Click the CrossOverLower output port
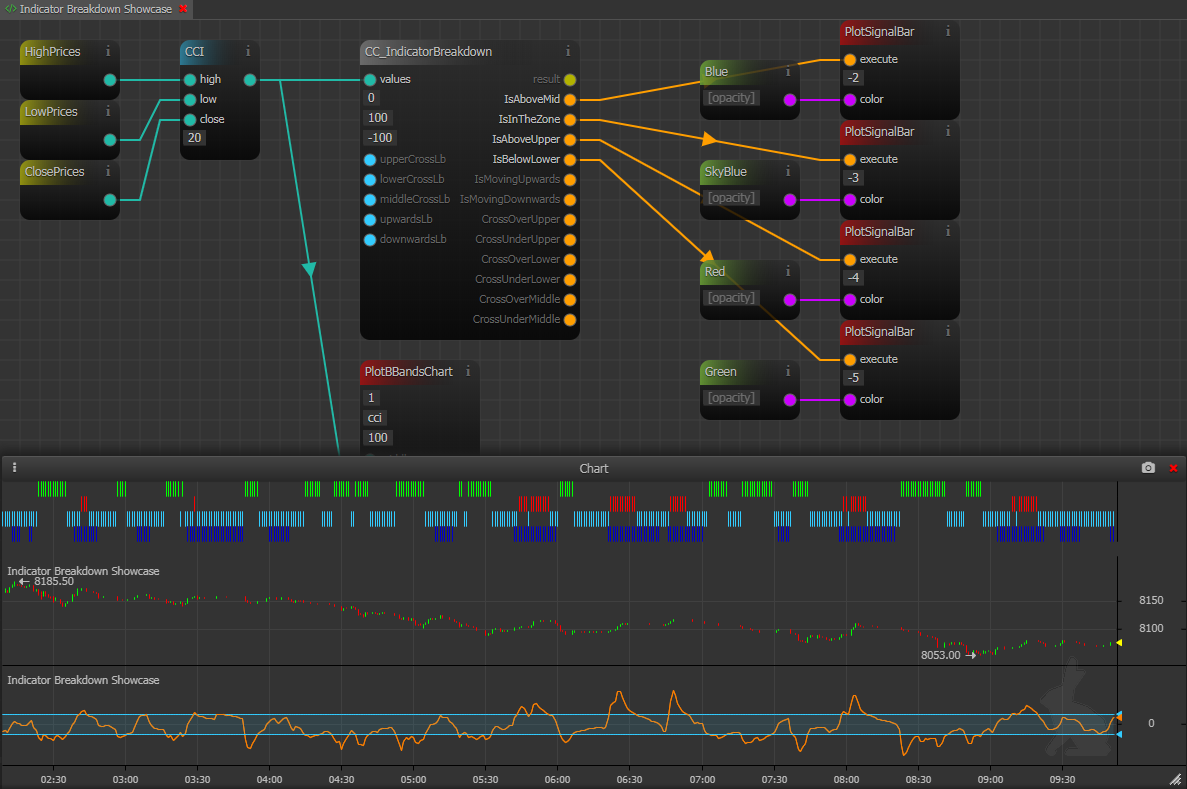 pos(570,260)
